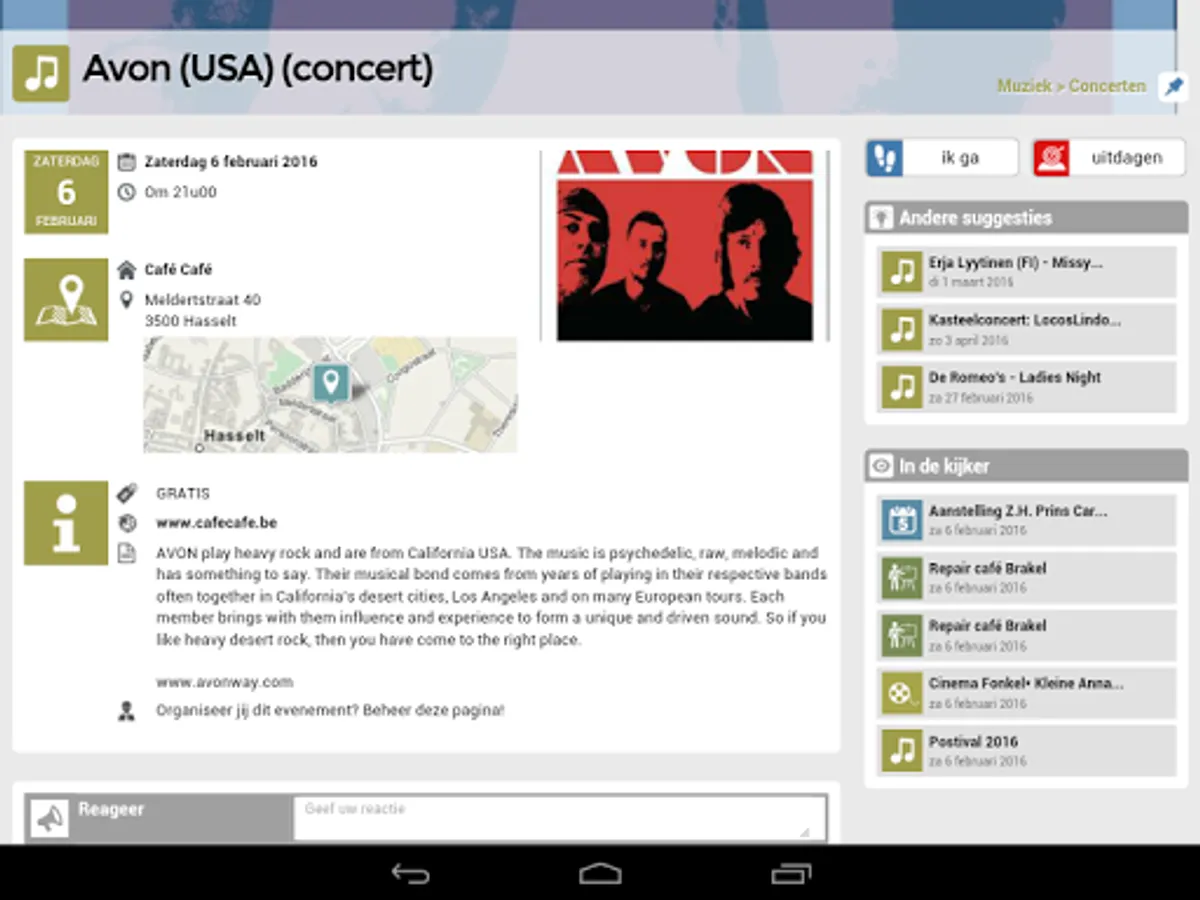Click the AVON band poster thumbnail
Viewport: 1200px width, 900px height.
pyautogui.click(x=685, y=246)
